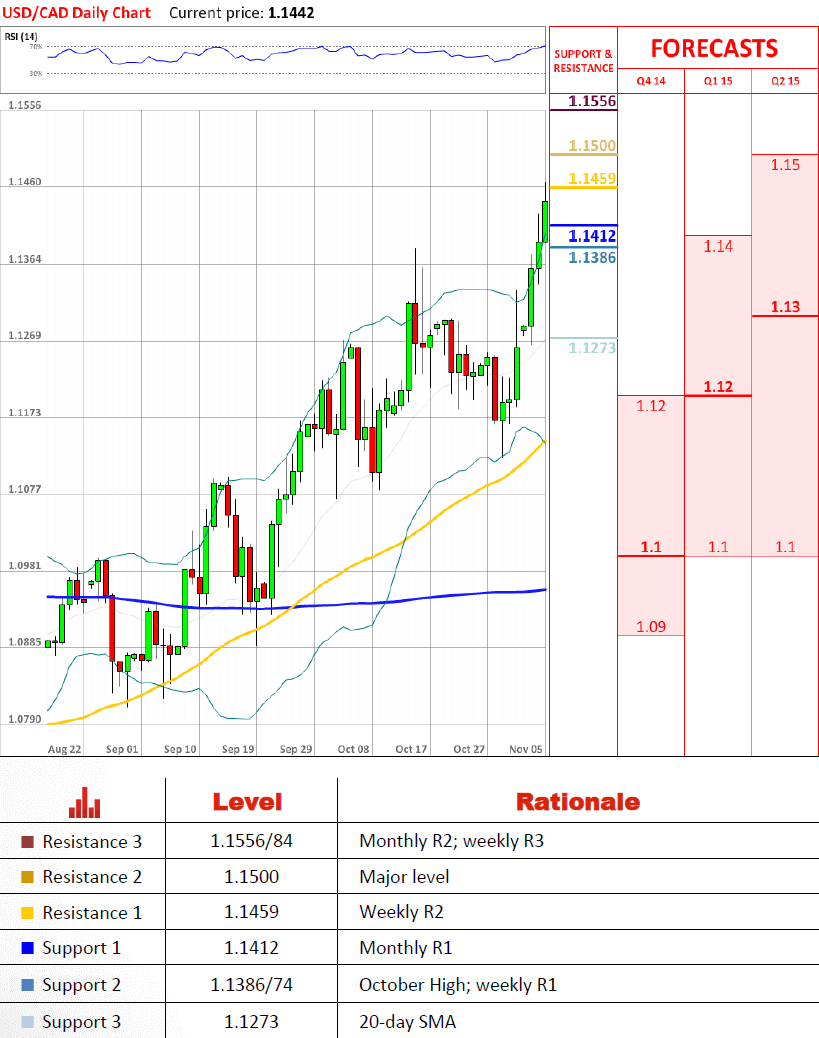Click the 1.1412 level cell in table

point(252,948)
